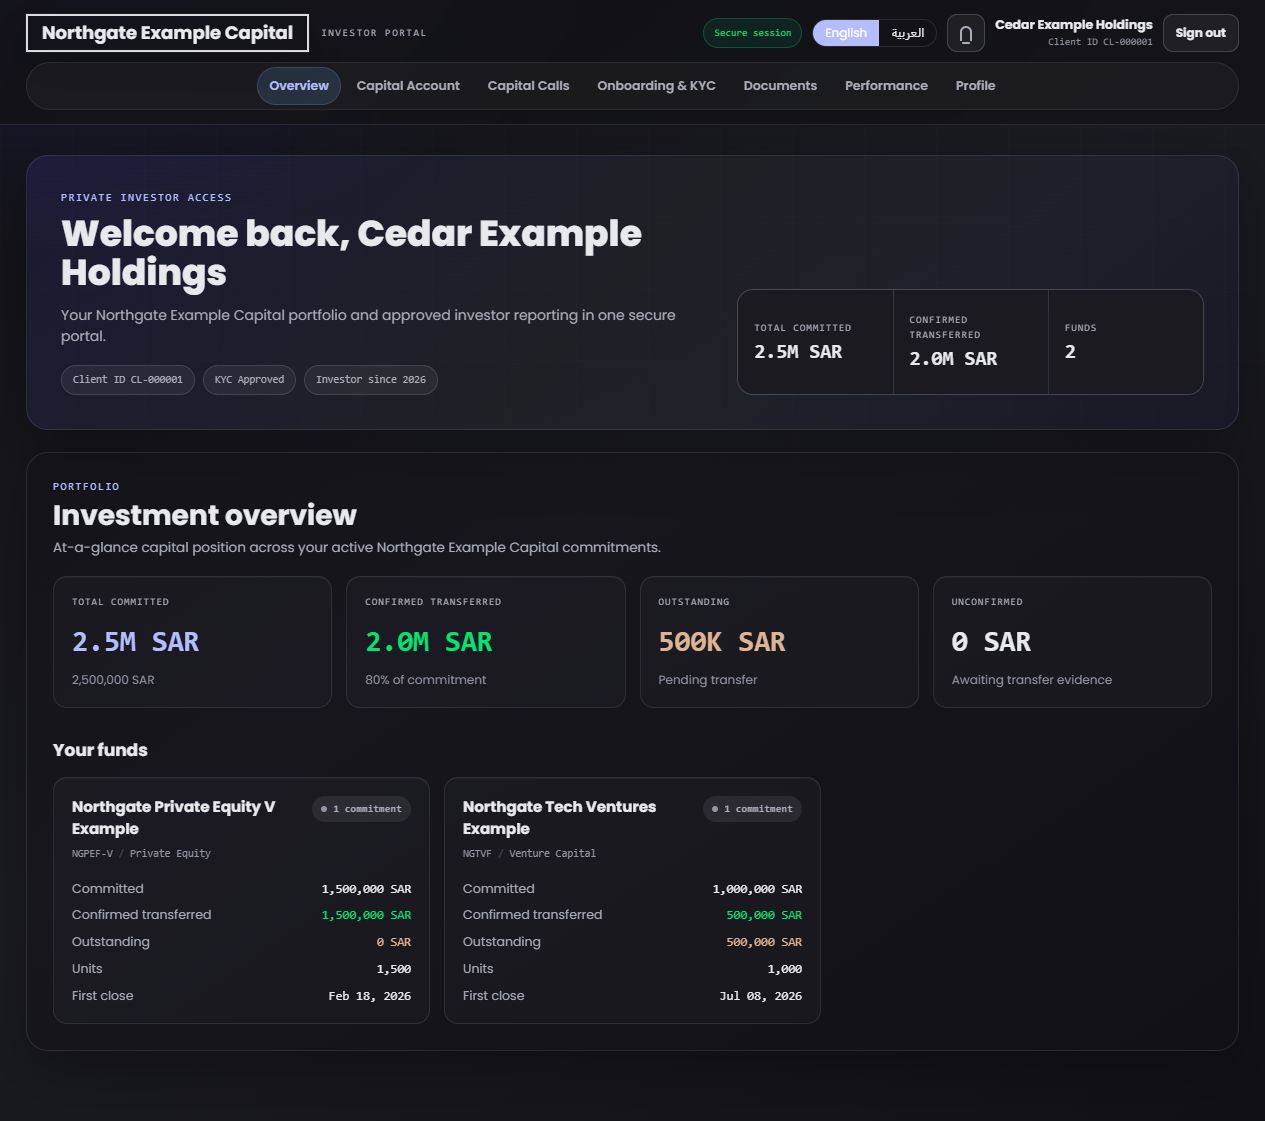Screen dimensions: 1265x1121
Task: Select the Funds count 2 stat
Action: (1125, 342)
